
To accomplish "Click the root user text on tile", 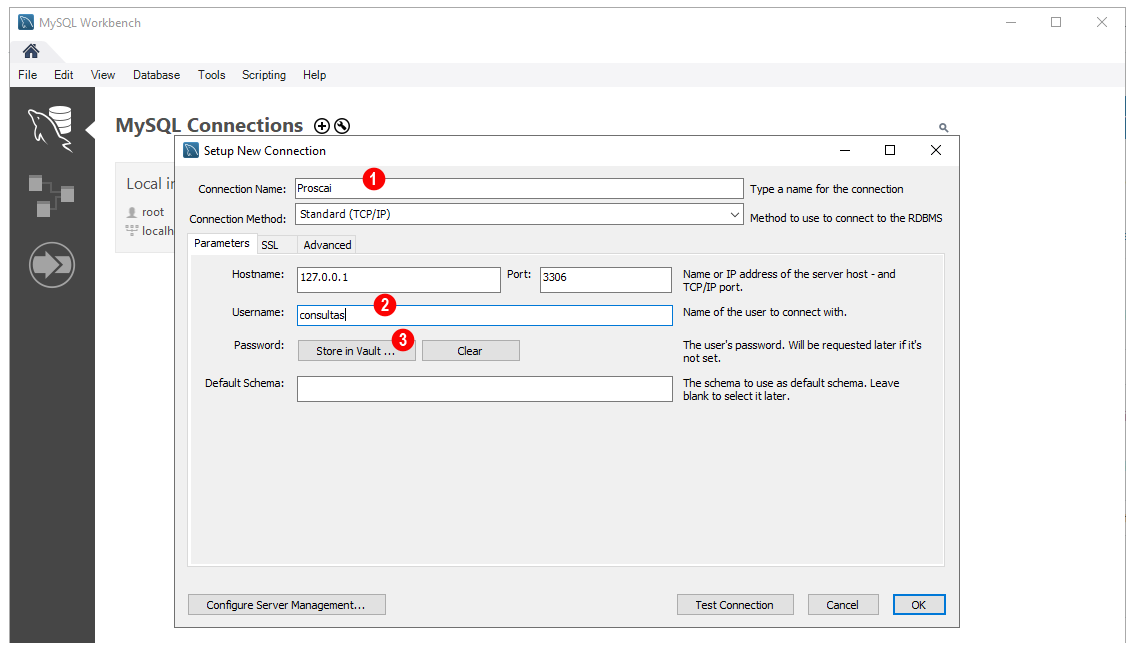I will tap(153, 212).
